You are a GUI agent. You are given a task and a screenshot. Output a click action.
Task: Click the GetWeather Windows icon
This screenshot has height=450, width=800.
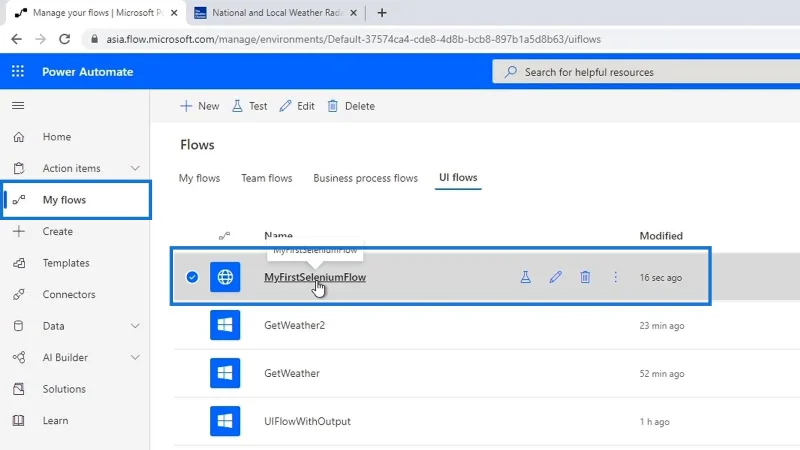click(x=225, y=373)
